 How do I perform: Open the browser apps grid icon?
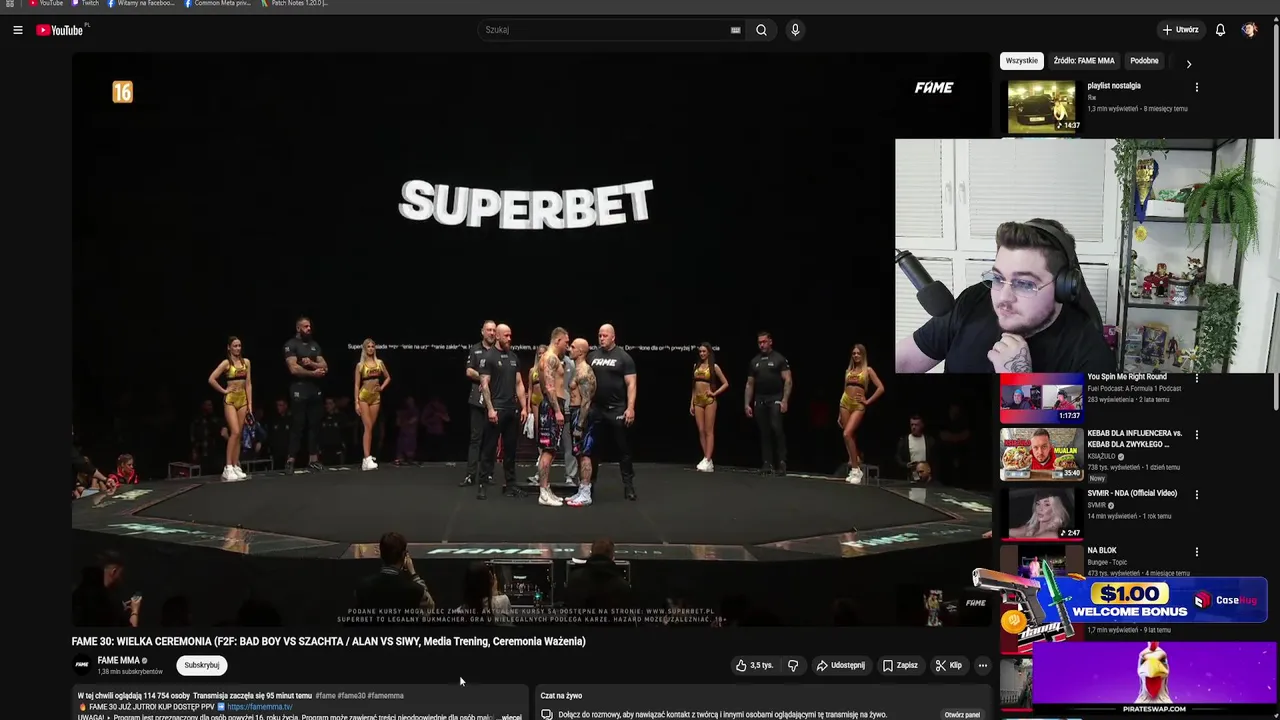click(x=10, y=3)
